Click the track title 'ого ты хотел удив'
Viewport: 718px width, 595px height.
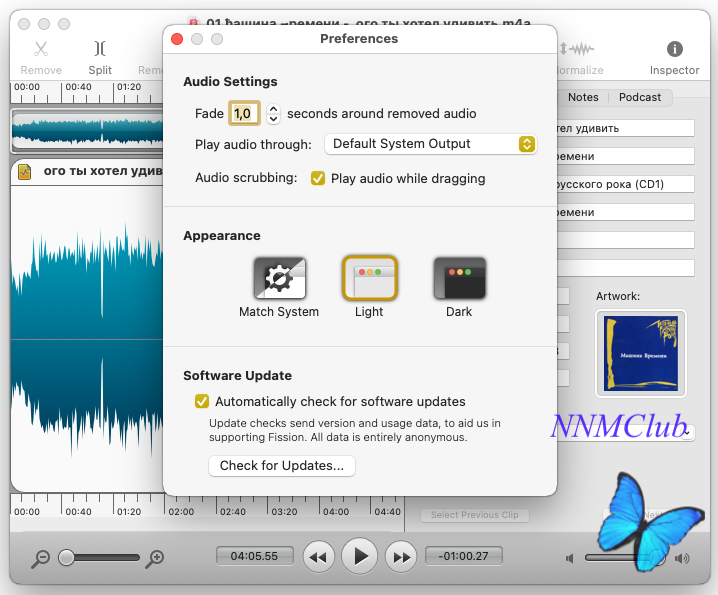coord(103,171)
